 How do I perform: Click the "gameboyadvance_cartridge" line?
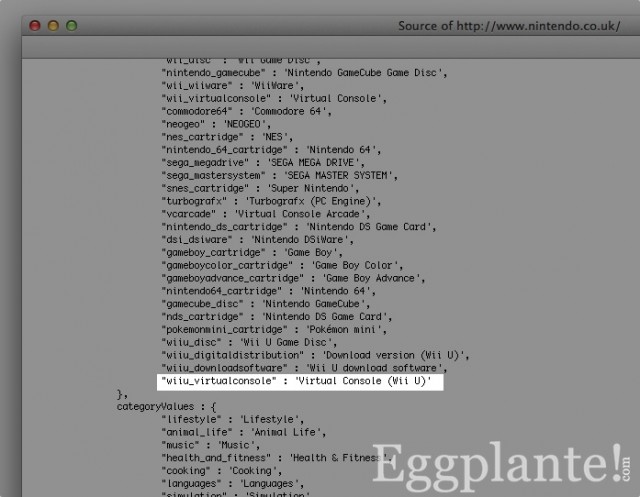pyautogui.click(x=293, y=278)
